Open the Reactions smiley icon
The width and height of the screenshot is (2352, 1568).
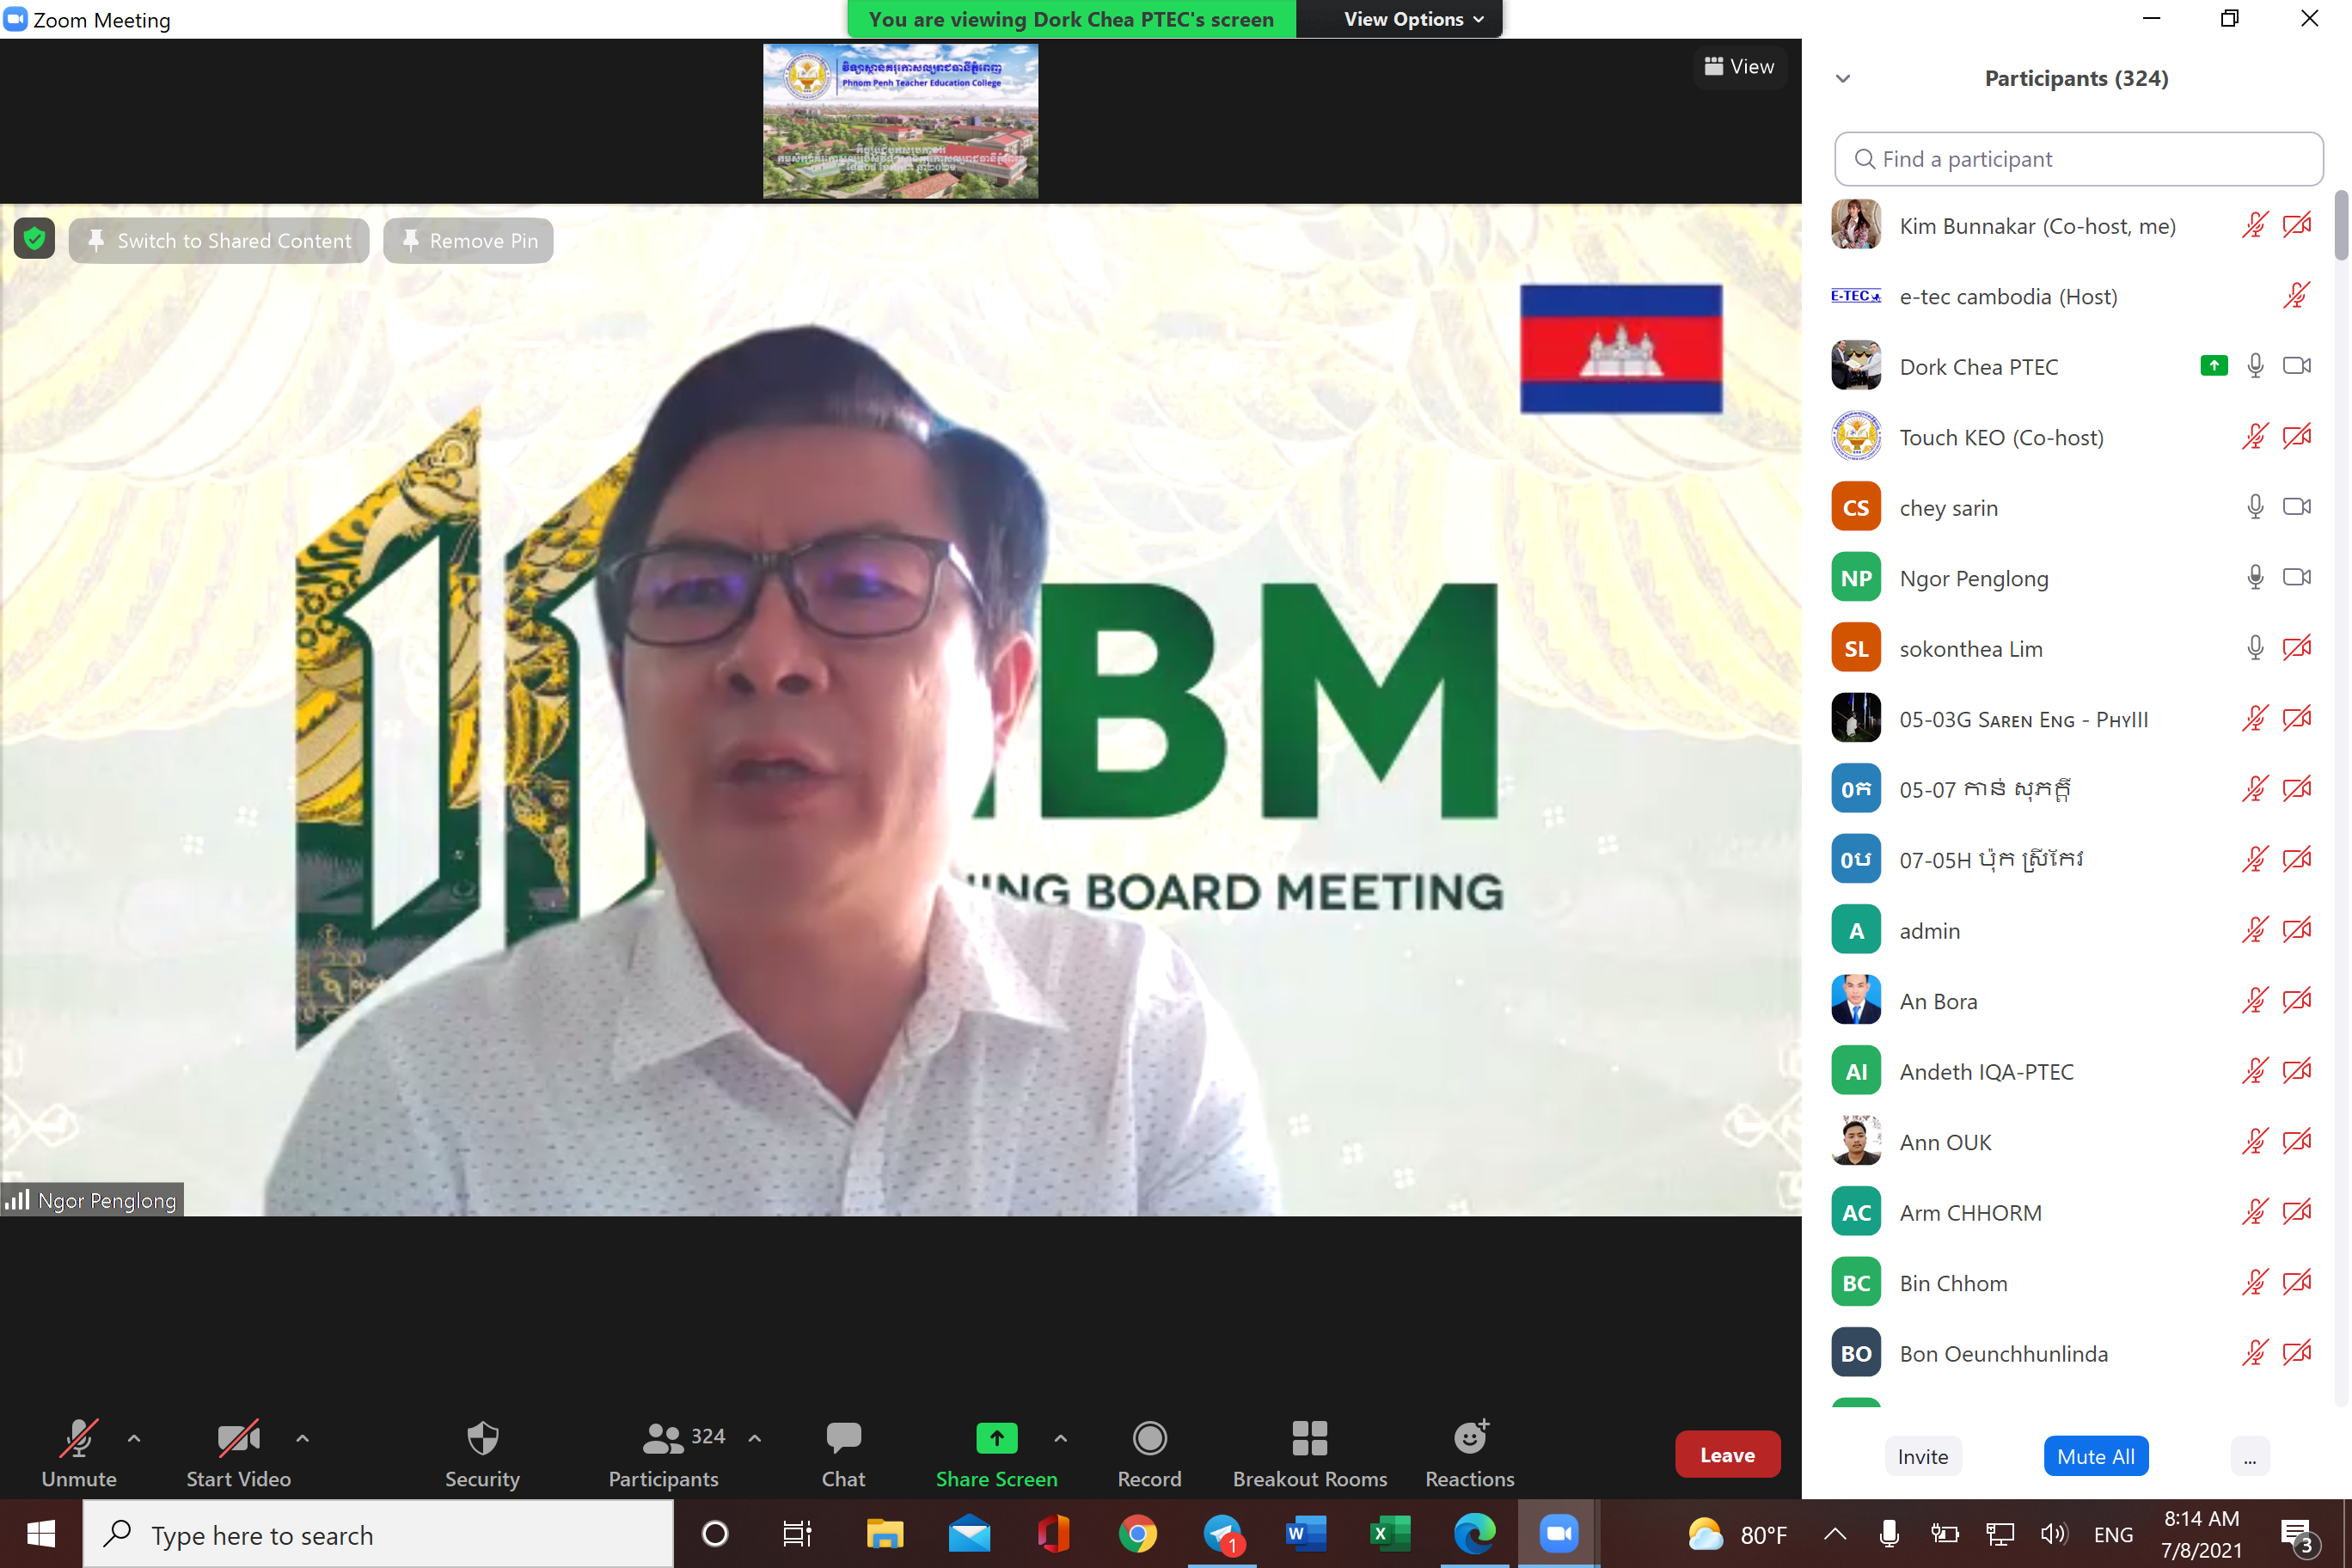click(x=1469, y=1440)
